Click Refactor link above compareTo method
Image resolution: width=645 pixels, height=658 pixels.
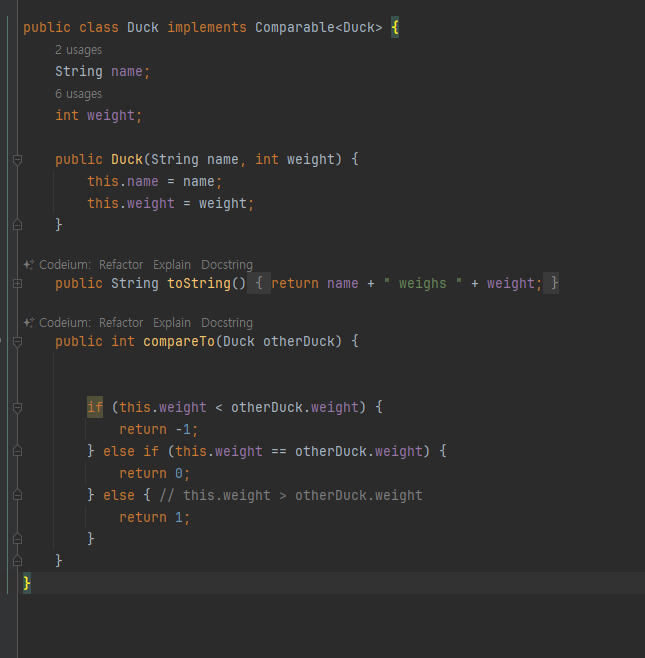[121, 323]
